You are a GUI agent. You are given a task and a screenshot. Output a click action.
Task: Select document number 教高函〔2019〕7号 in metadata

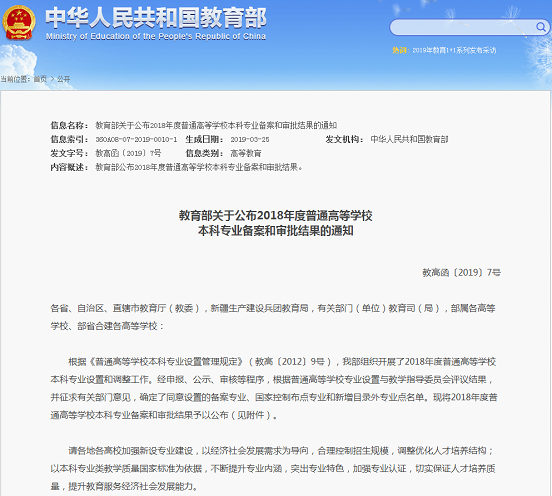128,153
